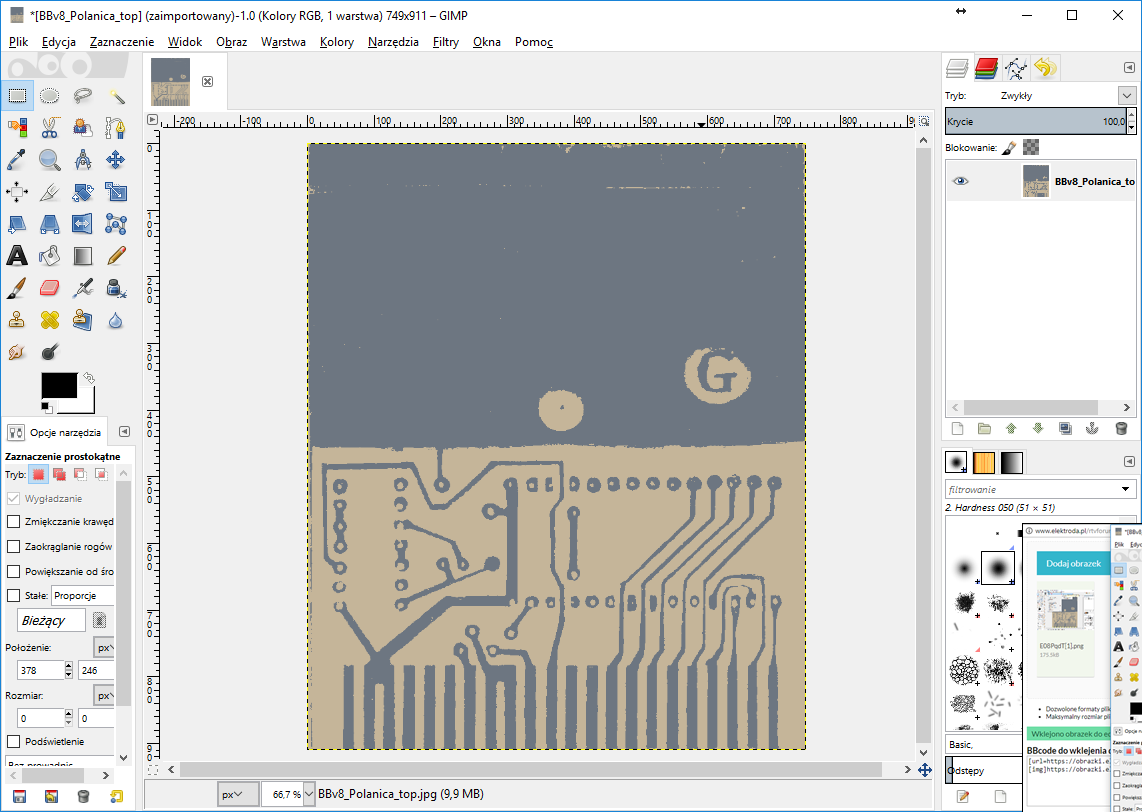Select the Color Picker eyedropper tool
Image resolution: width=1142 pixels, height=812 pixels.
coord(17,159)
